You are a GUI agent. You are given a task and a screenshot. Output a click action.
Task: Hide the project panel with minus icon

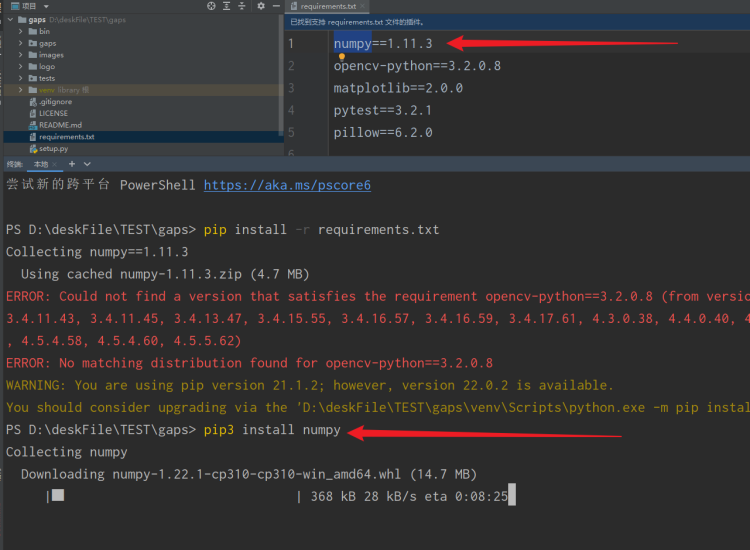[x=276, y=6]
